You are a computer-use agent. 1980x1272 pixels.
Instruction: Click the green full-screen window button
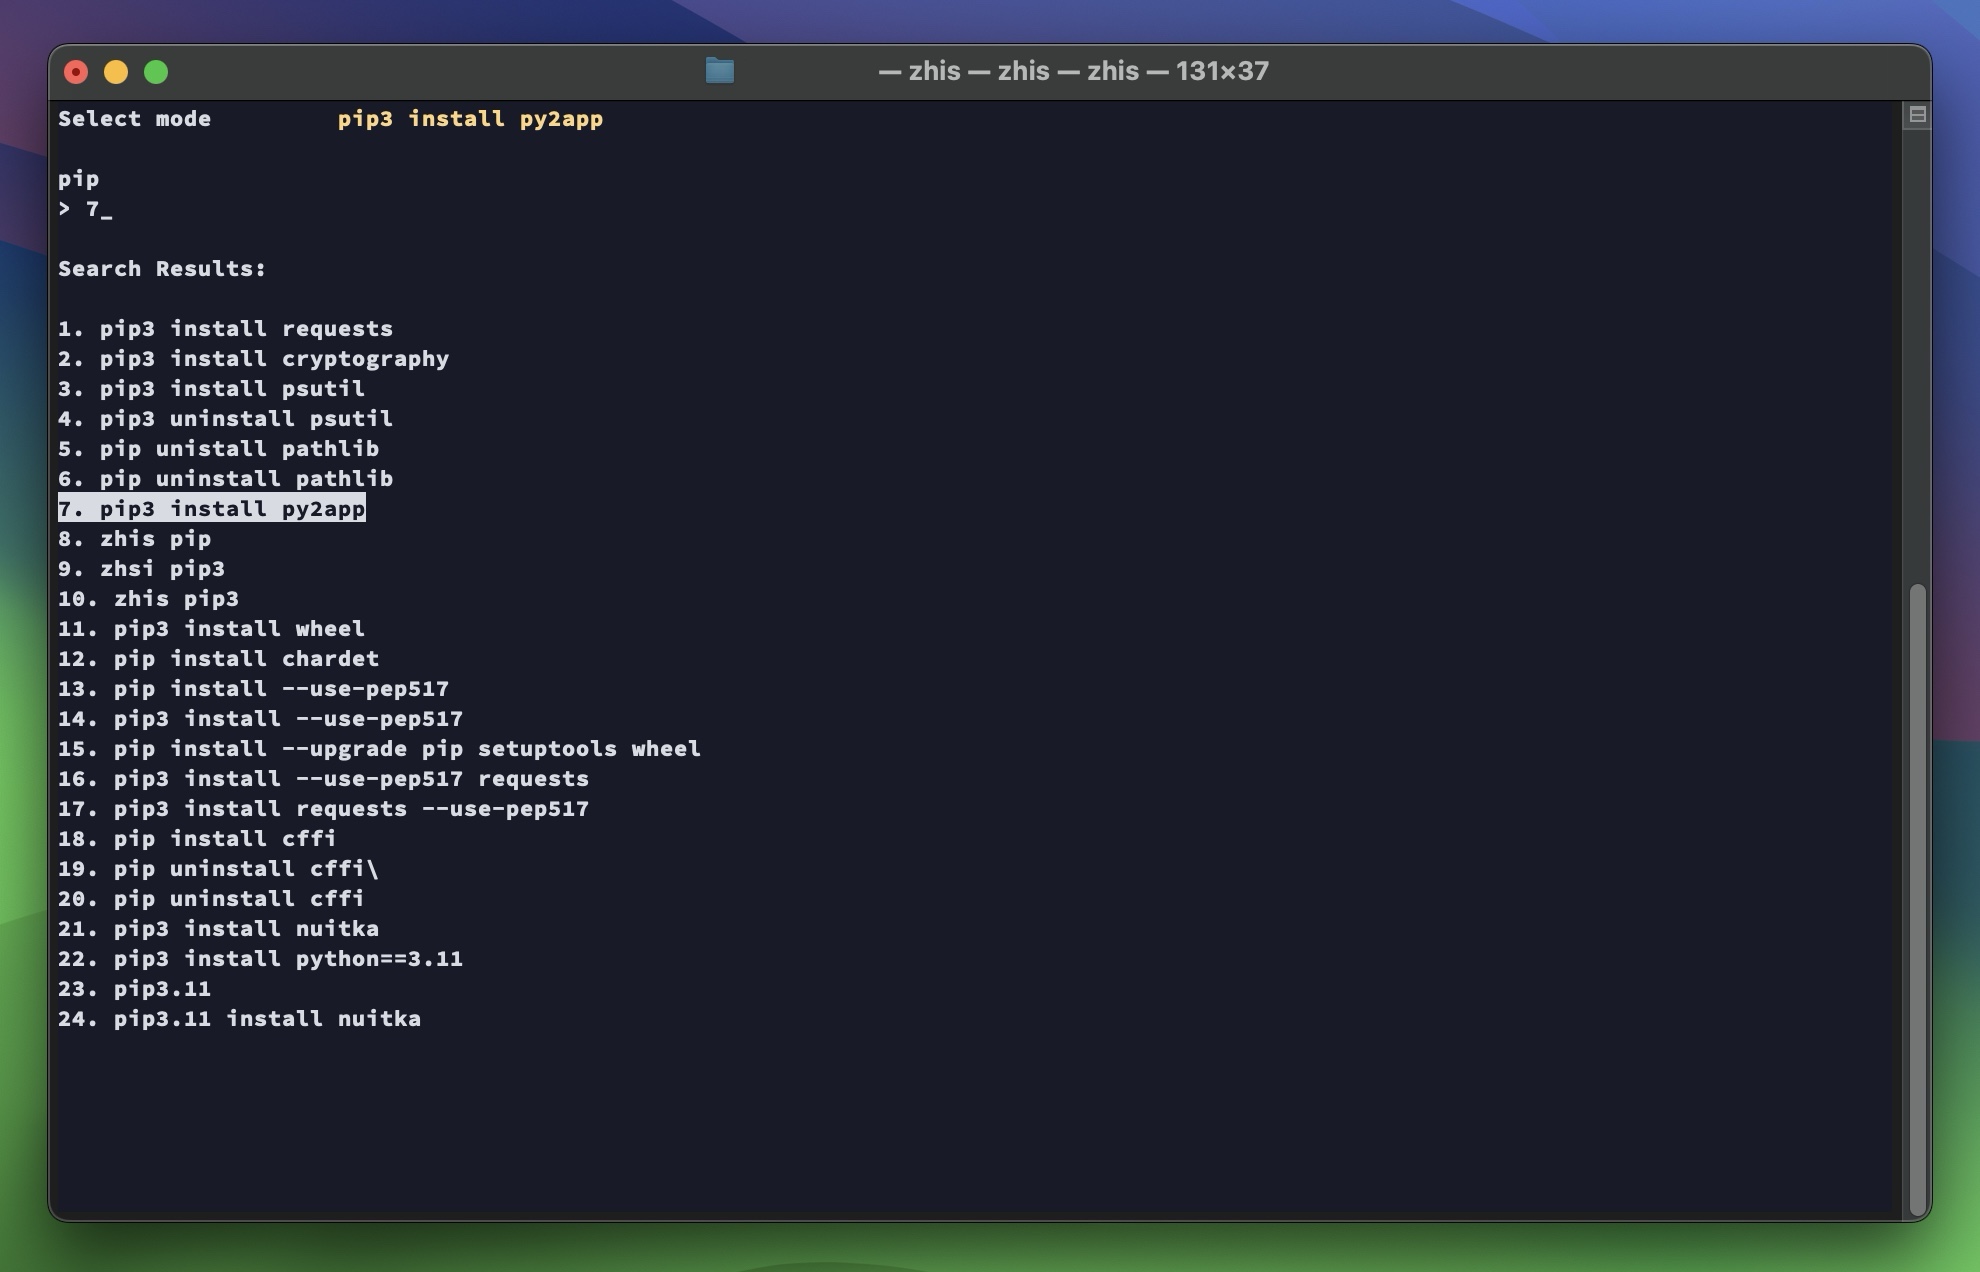point(156,72)
